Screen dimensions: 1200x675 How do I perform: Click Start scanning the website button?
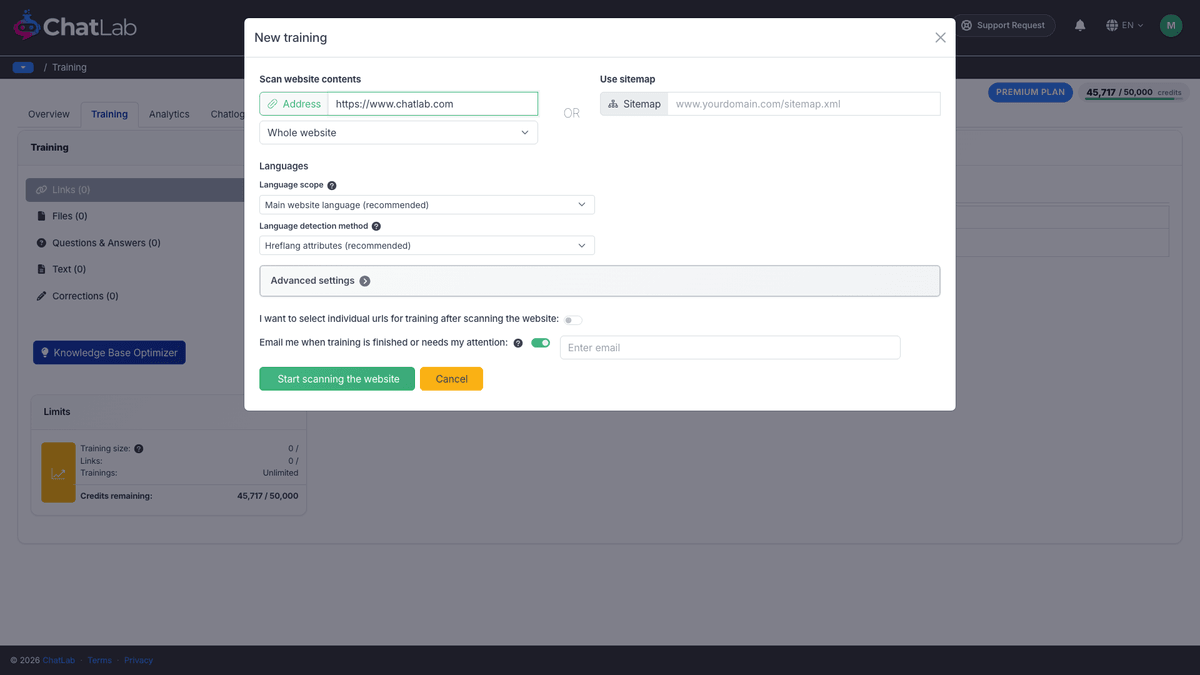point(337,379)
